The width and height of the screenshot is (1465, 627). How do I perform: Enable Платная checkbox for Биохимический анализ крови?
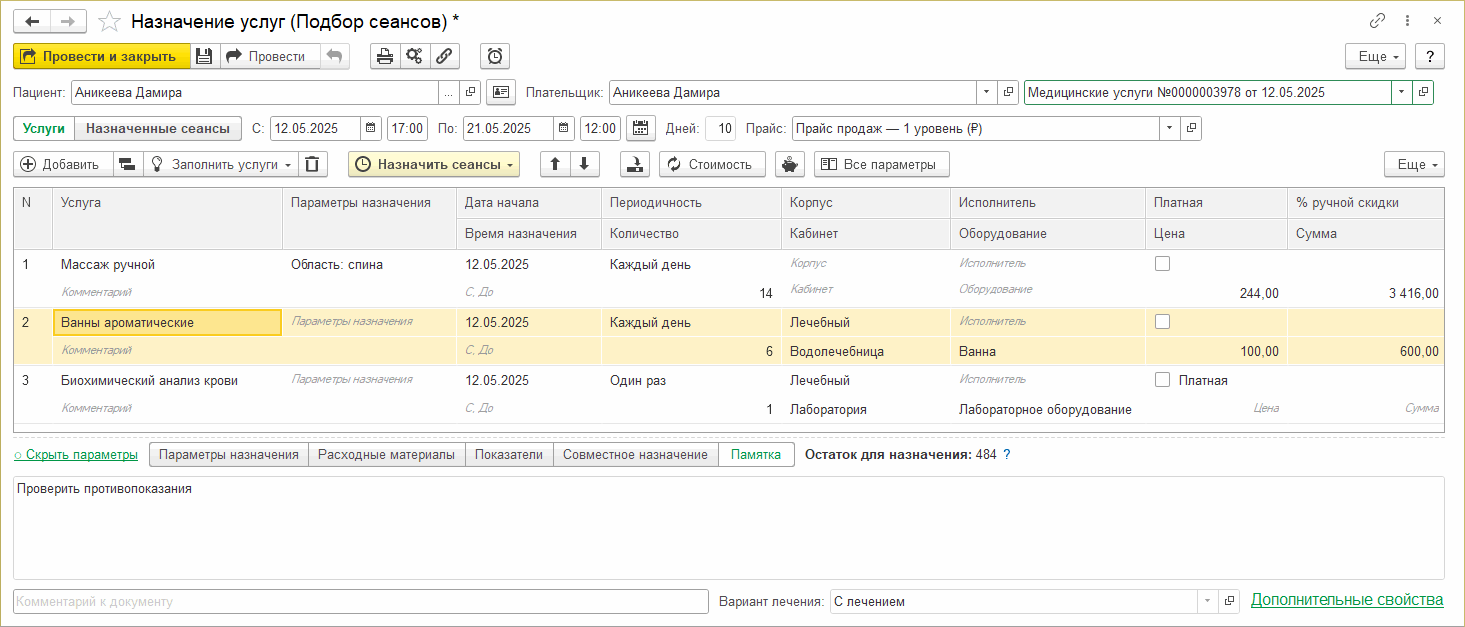pyautogui.click(x=1162, y=380)
